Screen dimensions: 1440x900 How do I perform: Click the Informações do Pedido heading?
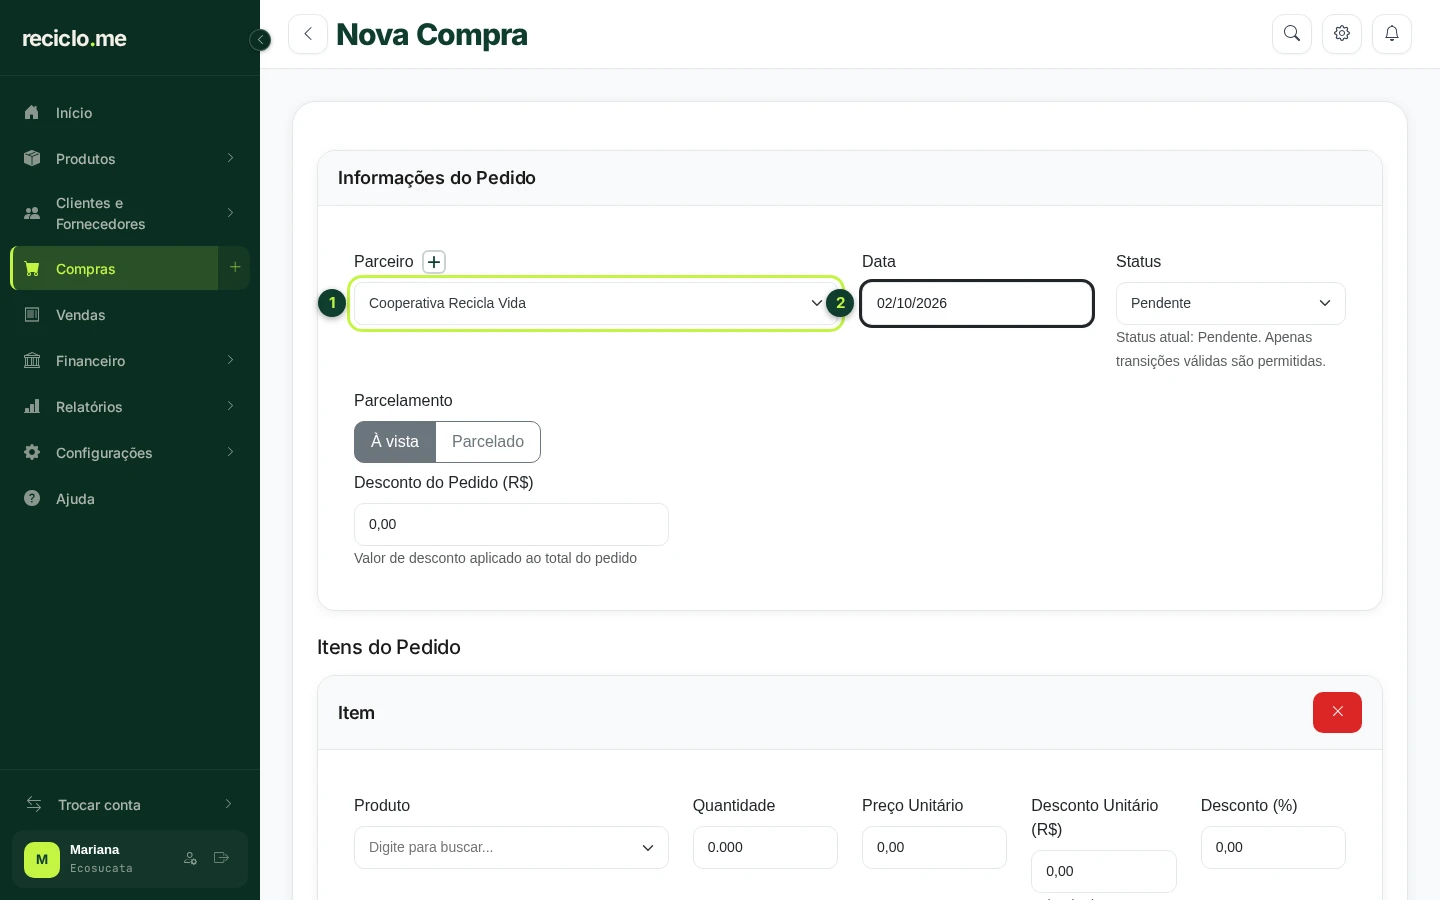coord(437,178)
